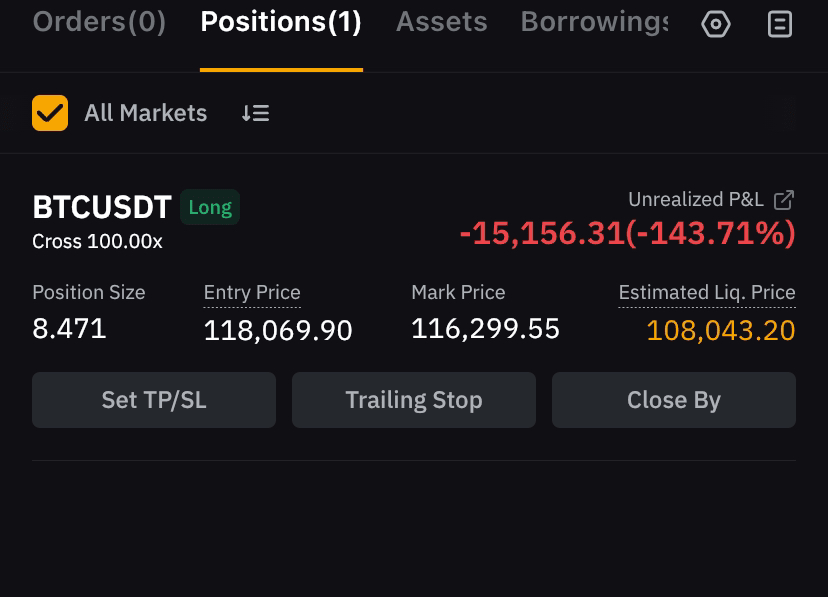Image resolution: width=828 pixels, height=597 pixels.
Task: Tap the Entry Price underlined label
Action: click(252, 292)
